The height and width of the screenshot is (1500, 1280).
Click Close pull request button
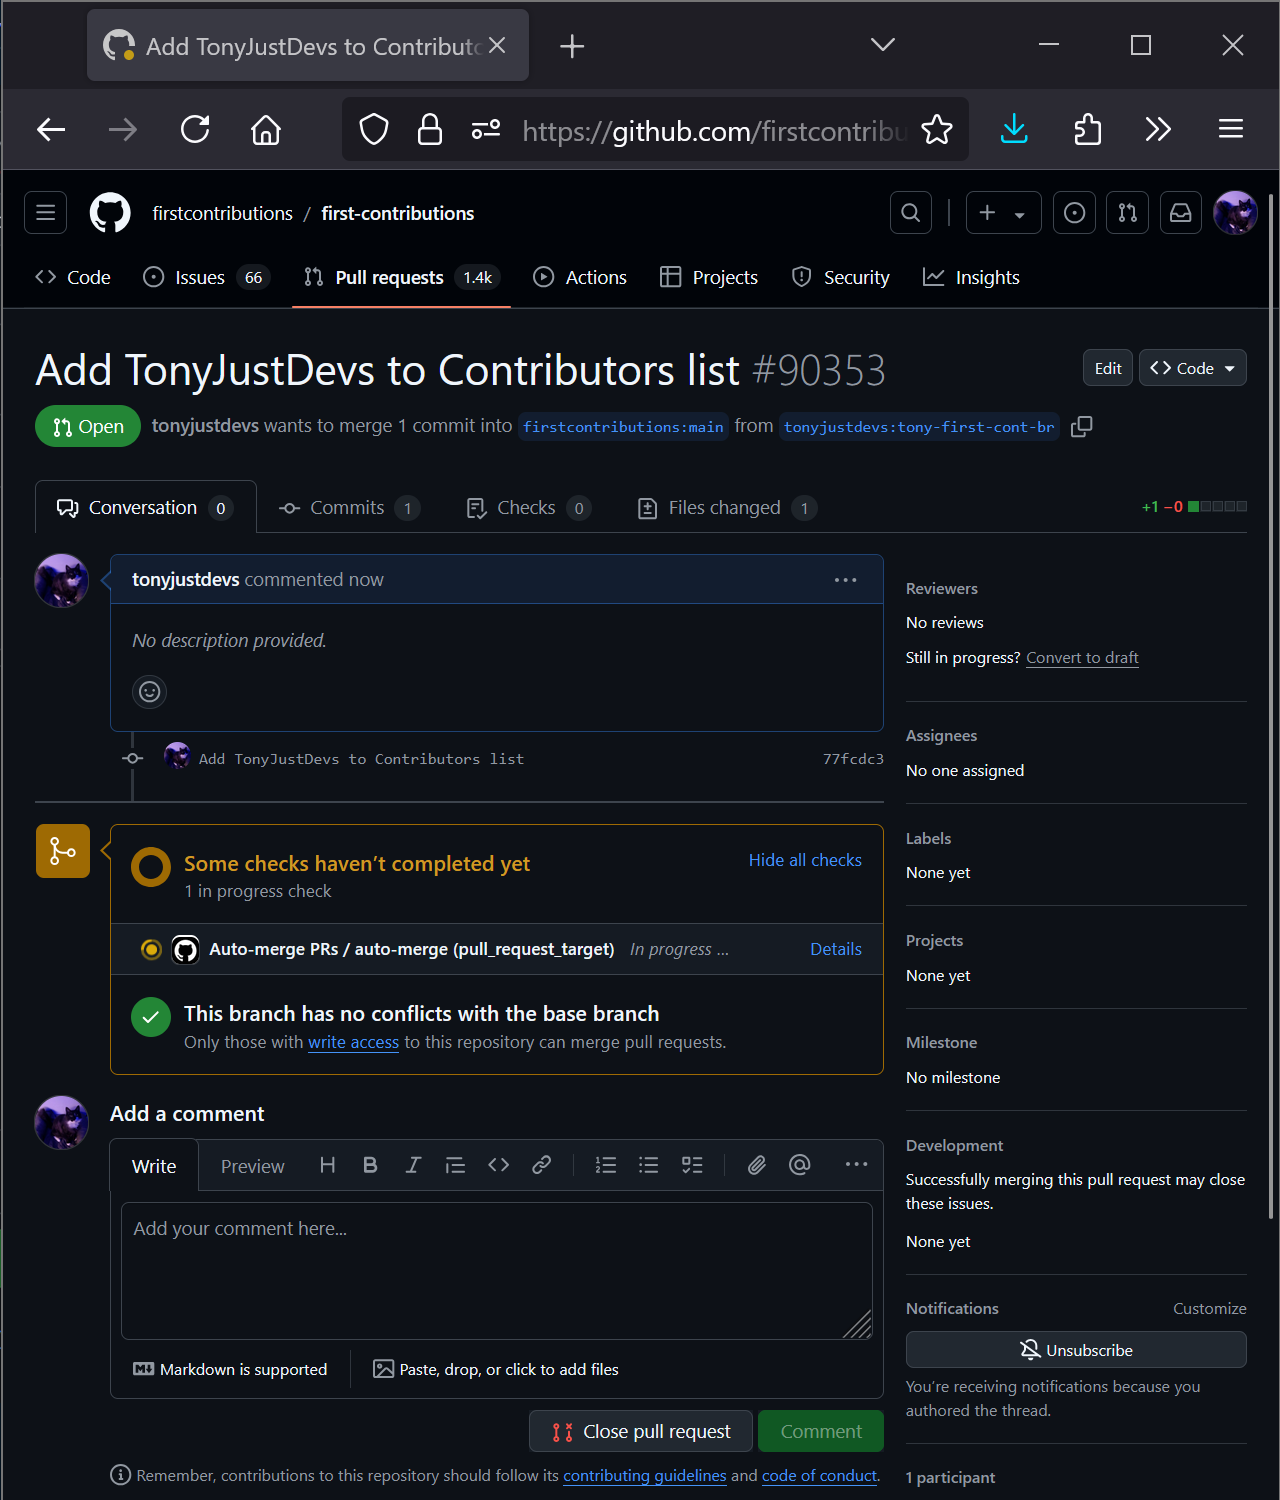click(x=641, y=1431)
